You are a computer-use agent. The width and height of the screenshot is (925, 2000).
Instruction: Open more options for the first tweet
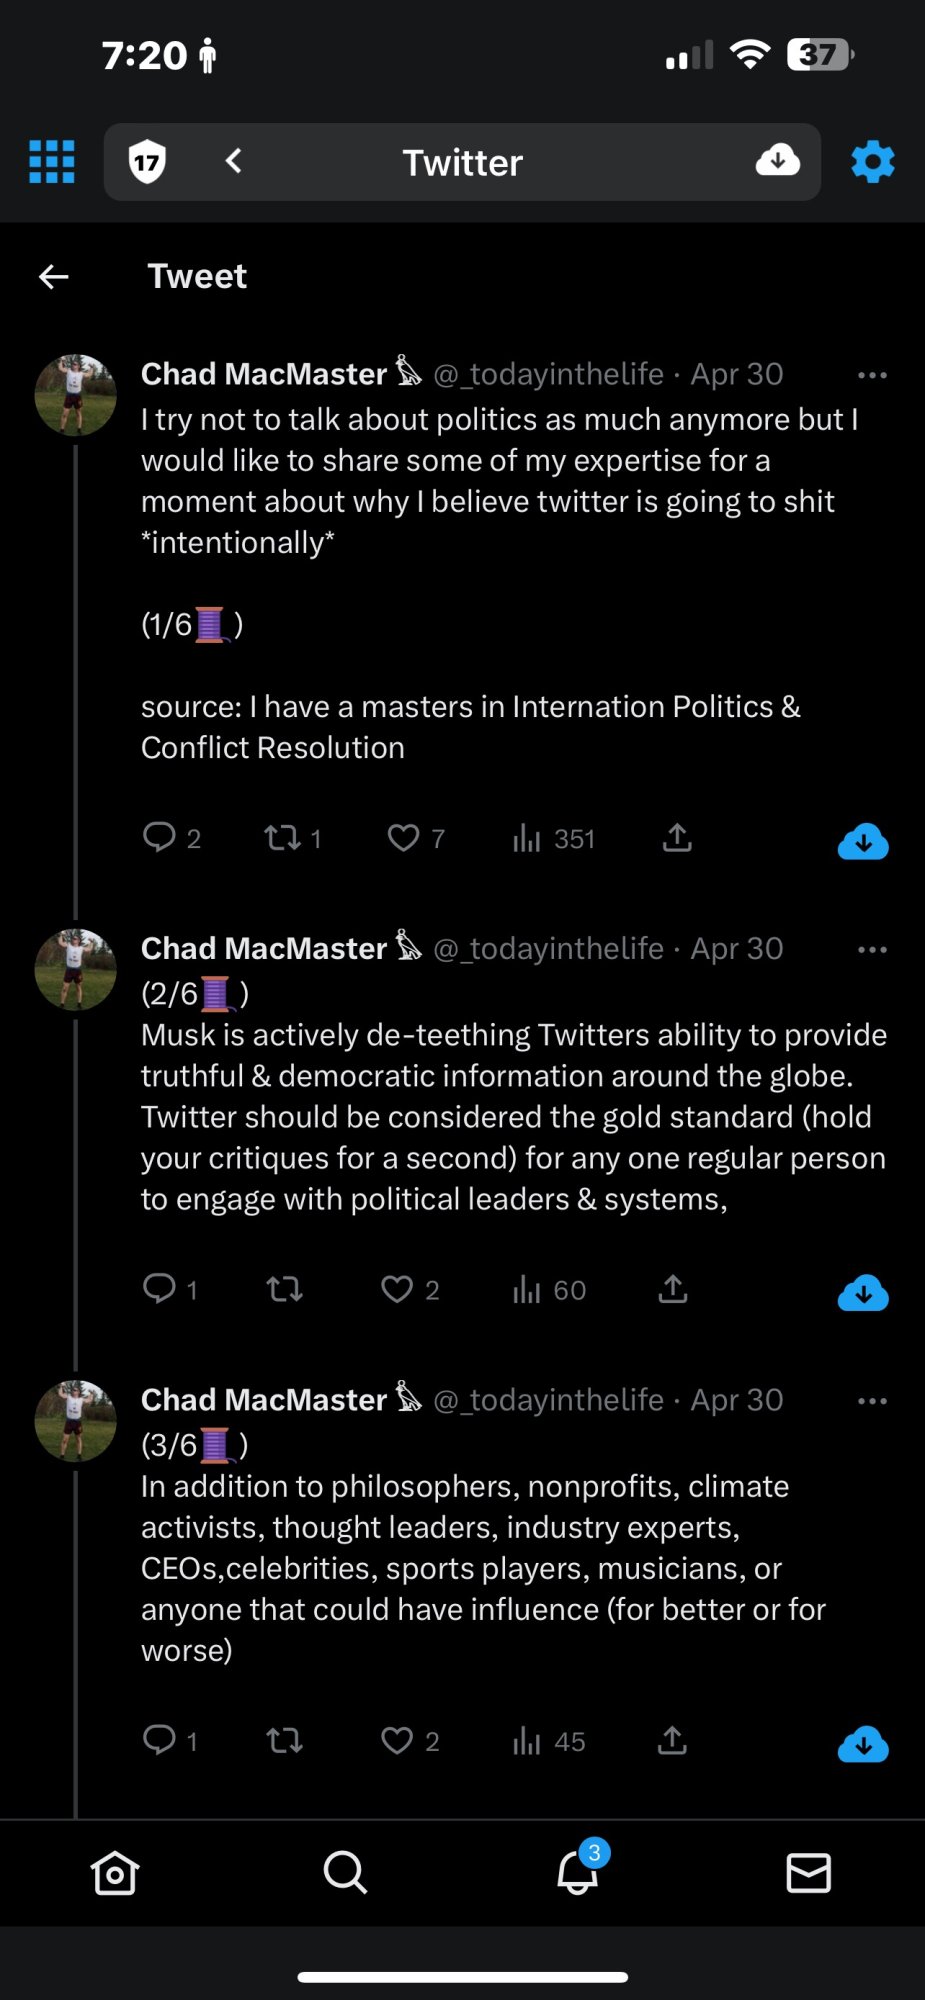tap(872, 375)
